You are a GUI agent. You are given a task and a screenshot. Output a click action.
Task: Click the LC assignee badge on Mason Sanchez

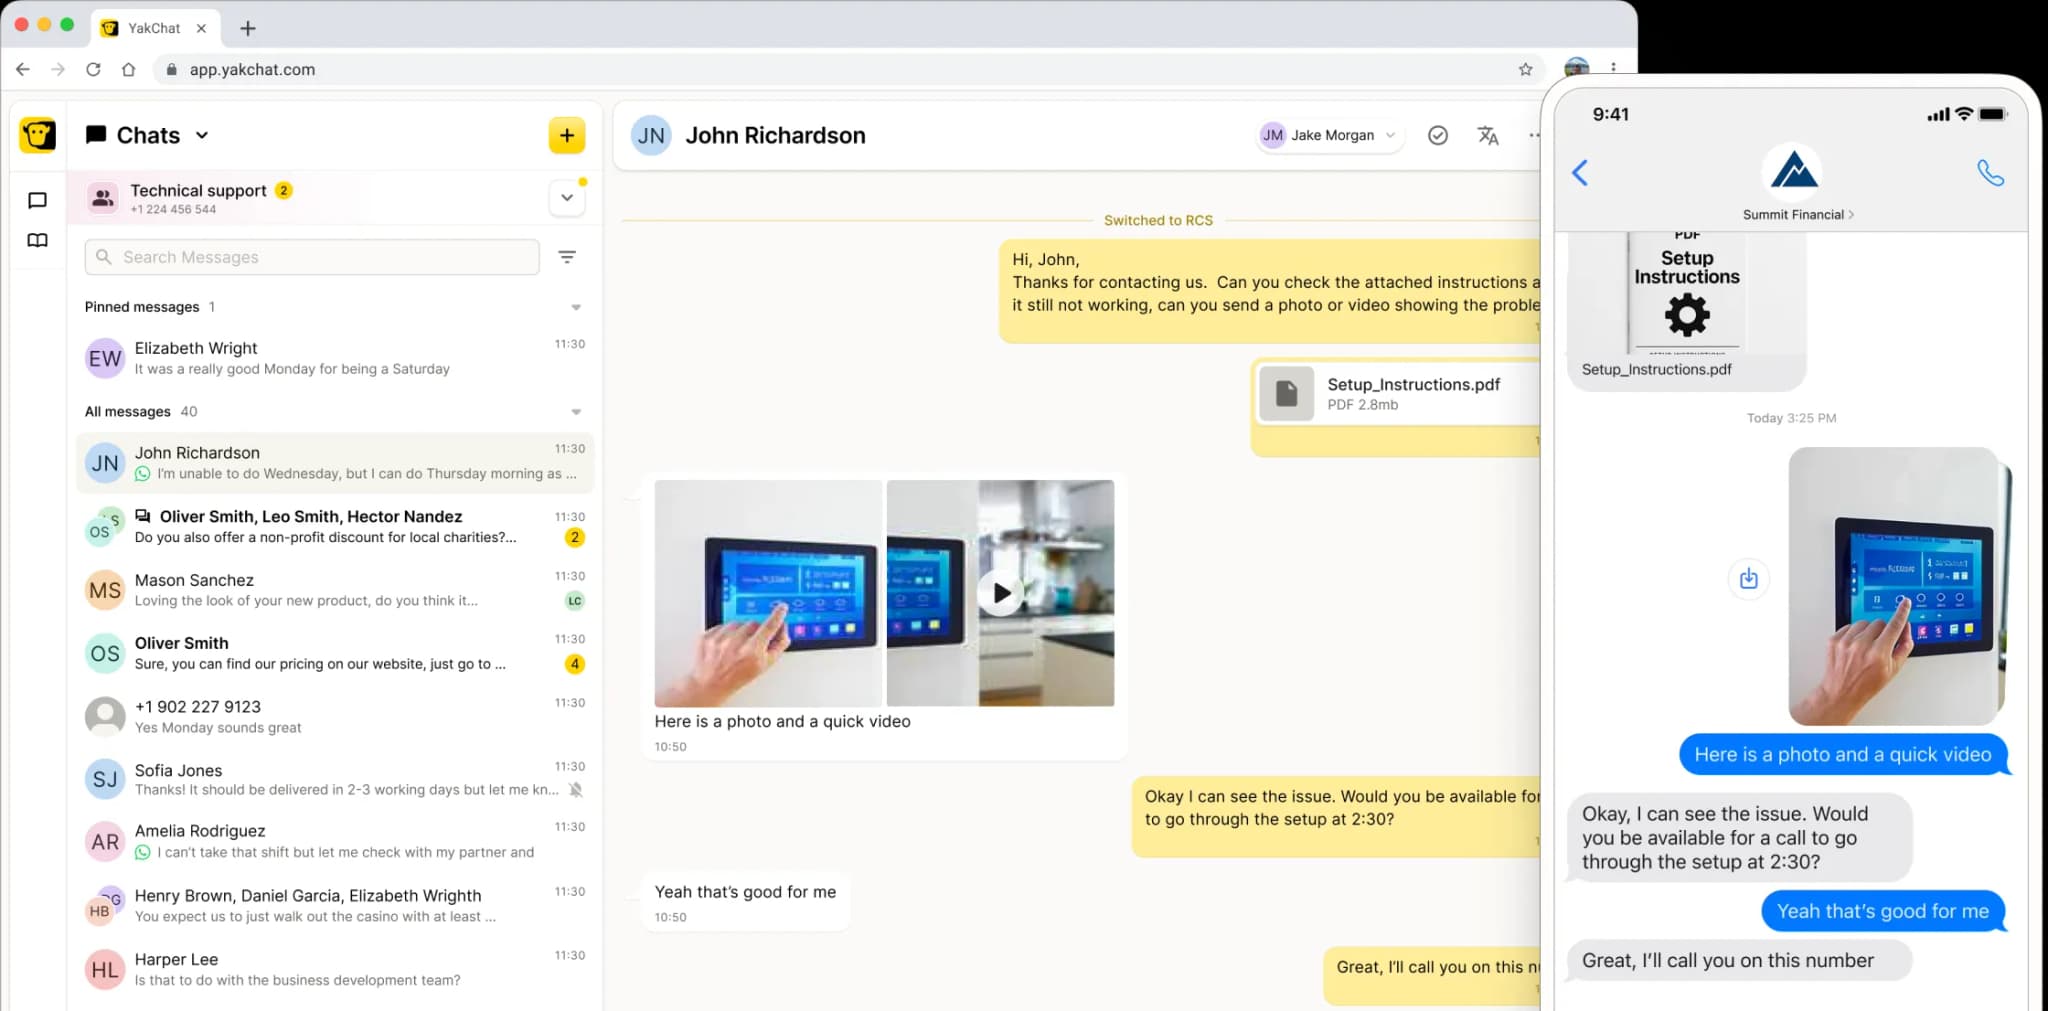(574, 601)
